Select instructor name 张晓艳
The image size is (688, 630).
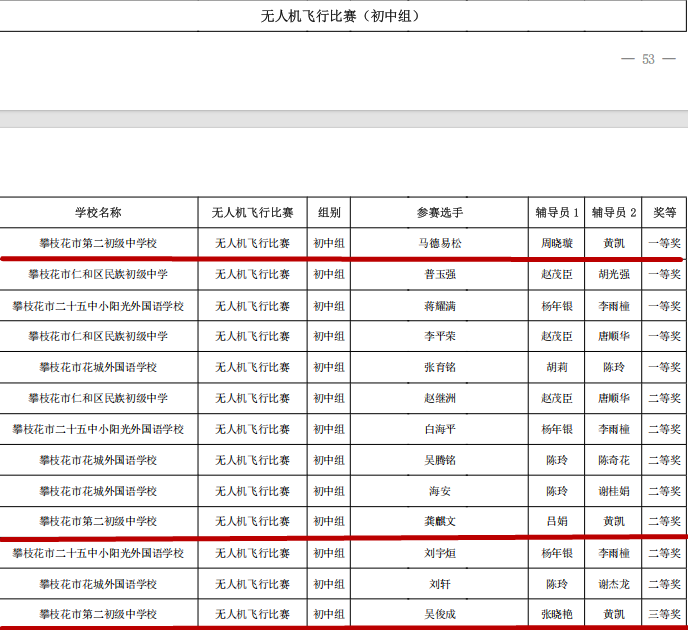[x=557, y=614]
